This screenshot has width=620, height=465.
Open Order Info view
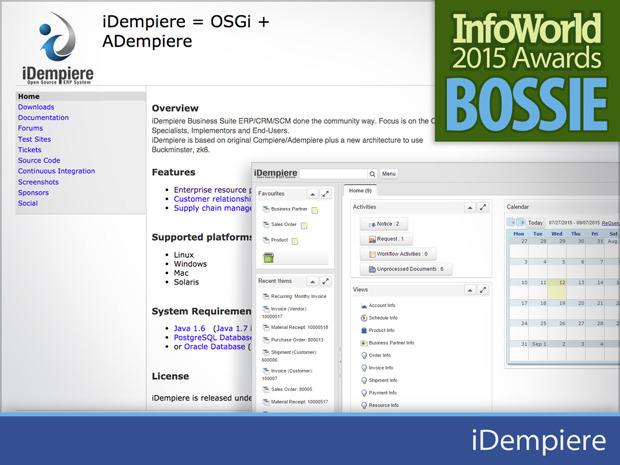click(379, 355)
